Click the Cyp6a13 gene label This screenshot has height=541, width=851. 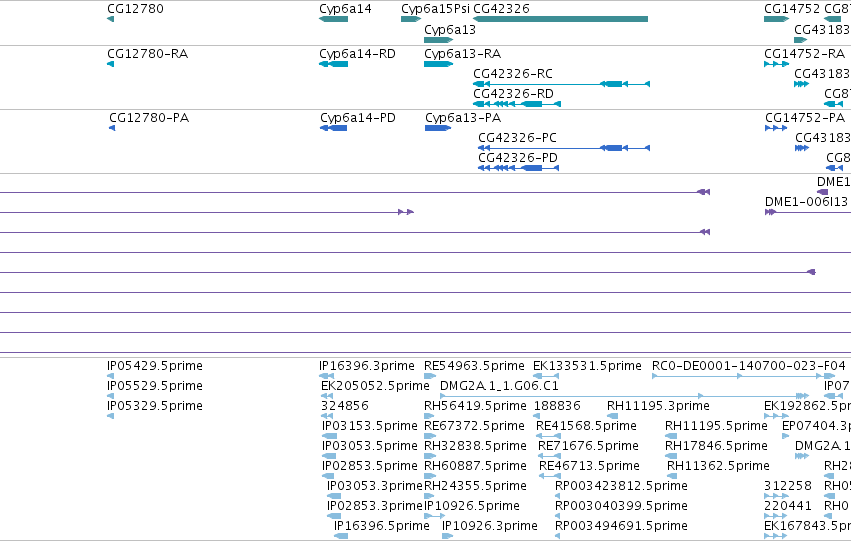click(450, 30)
